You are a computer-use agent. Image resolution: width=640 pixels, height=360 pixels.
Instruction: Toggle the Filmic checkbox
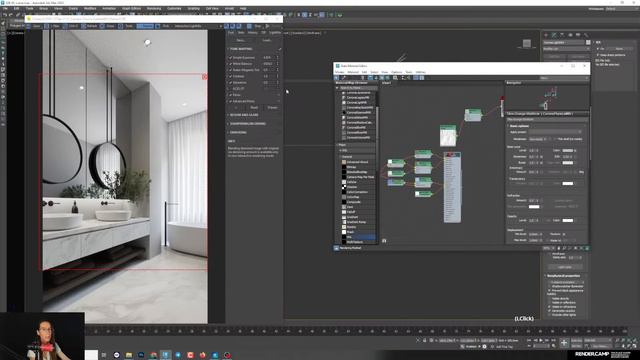231,95
